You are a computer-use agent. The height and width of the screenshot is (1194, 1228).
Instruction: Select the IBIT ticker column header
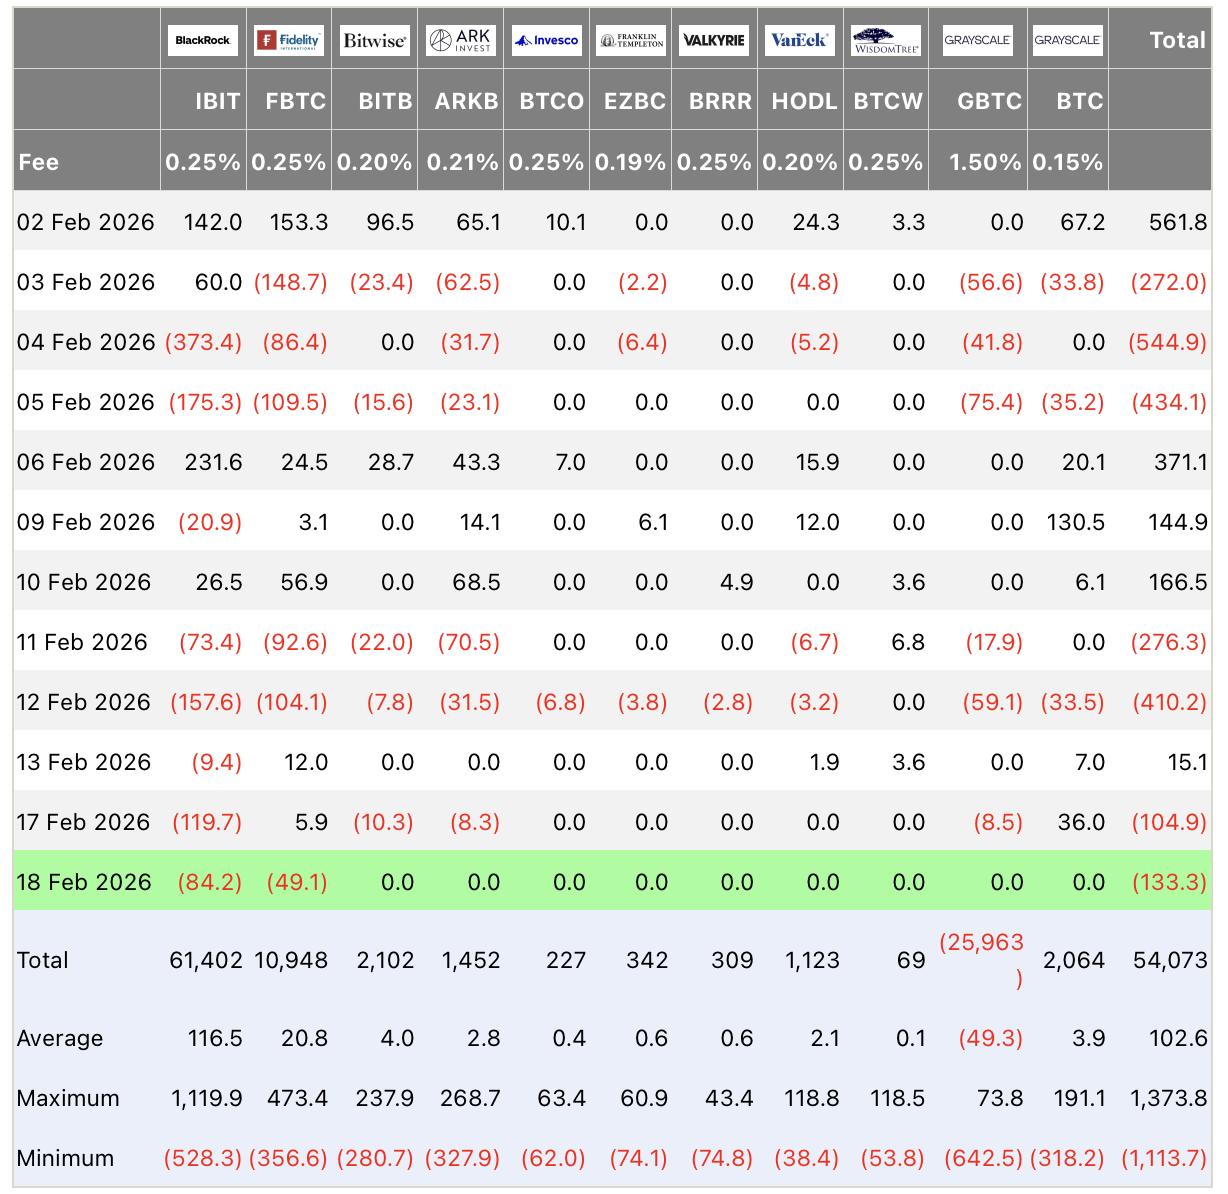[x=218, y=101]
